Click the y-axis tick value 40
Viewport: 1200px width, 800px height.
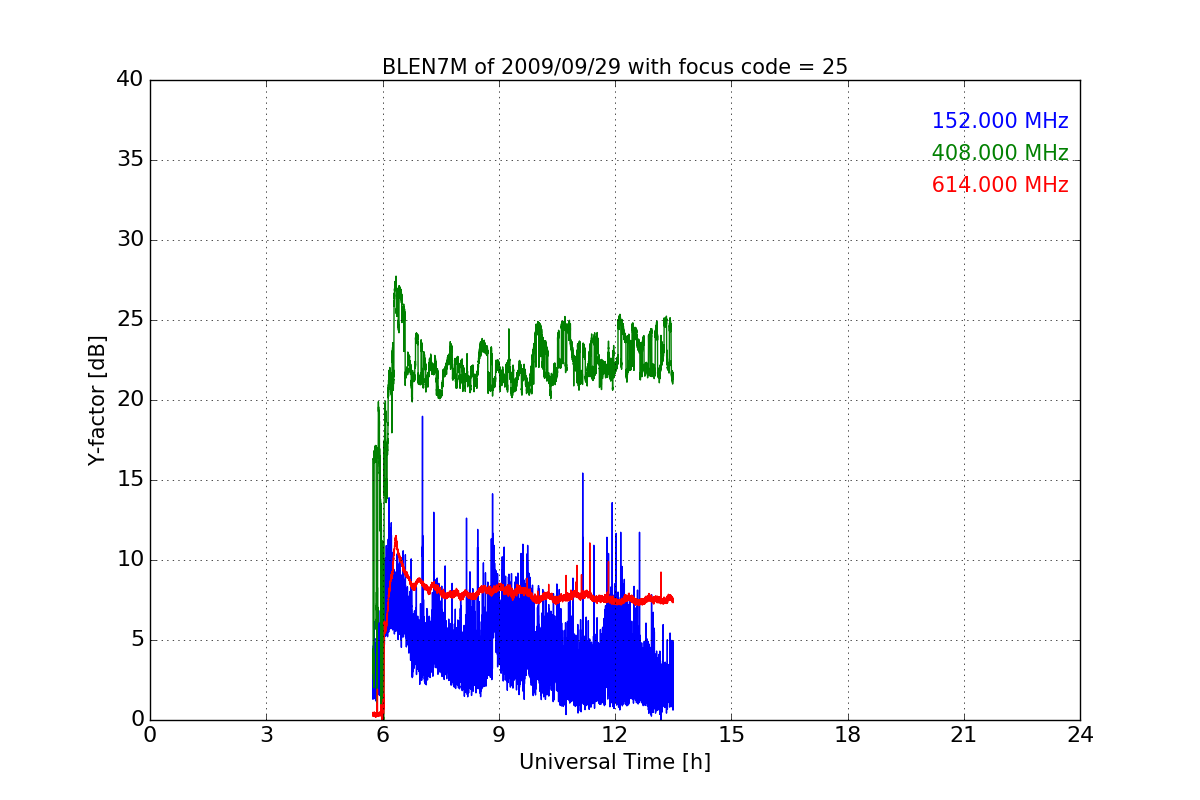(130, 80)
